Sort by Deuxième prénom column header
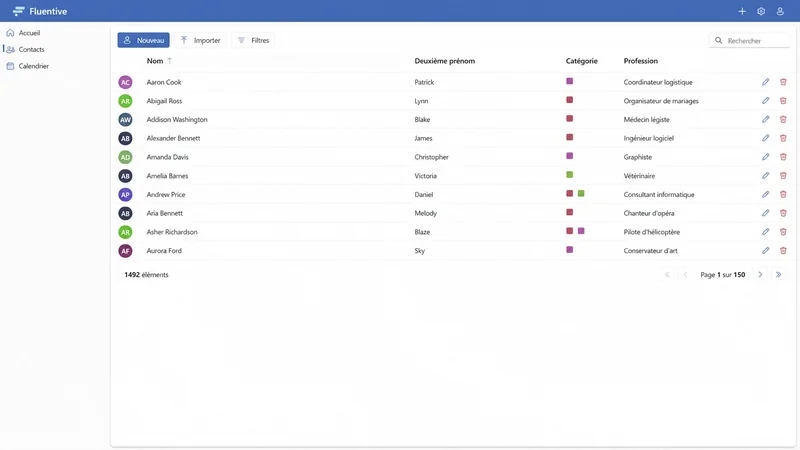Image resolution: width=800 pixels, height=450 pixels. click(444, 61)
